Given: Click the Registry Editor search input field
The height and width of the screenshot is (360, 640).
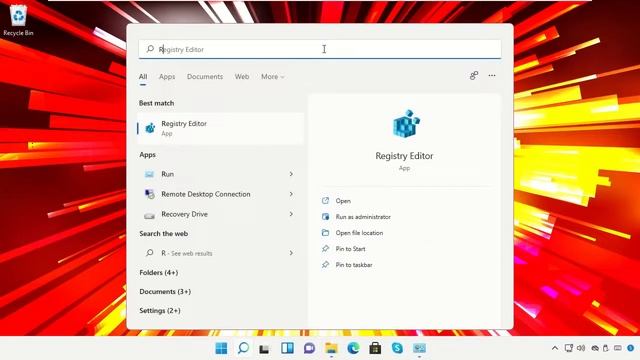Looking at the screenshot, I should pyautogui.click(x=320, y=49).
